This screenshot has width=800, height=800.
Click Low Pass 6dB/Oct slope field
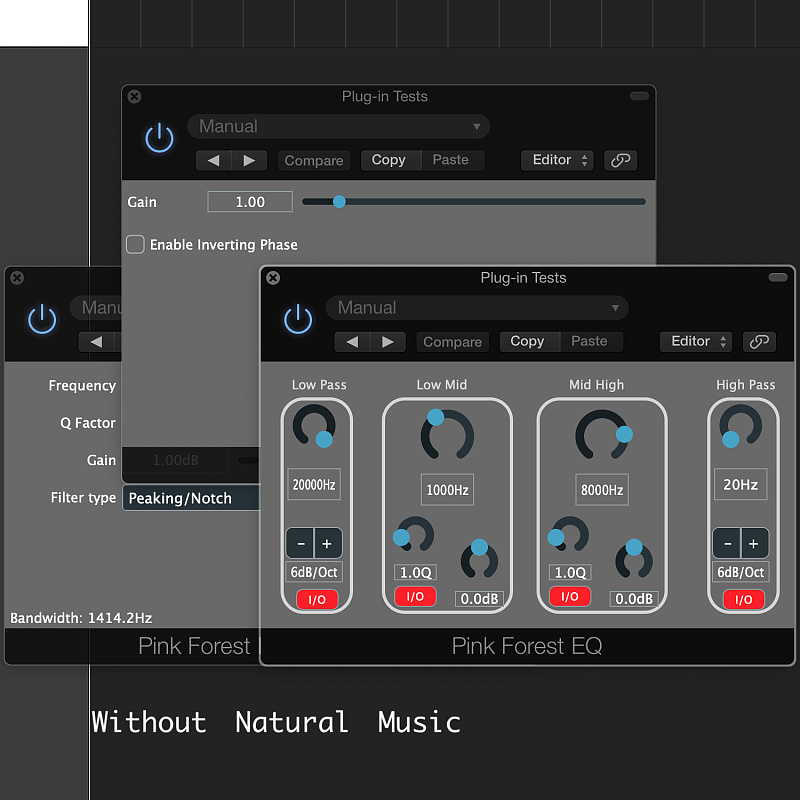click(314, 572)
